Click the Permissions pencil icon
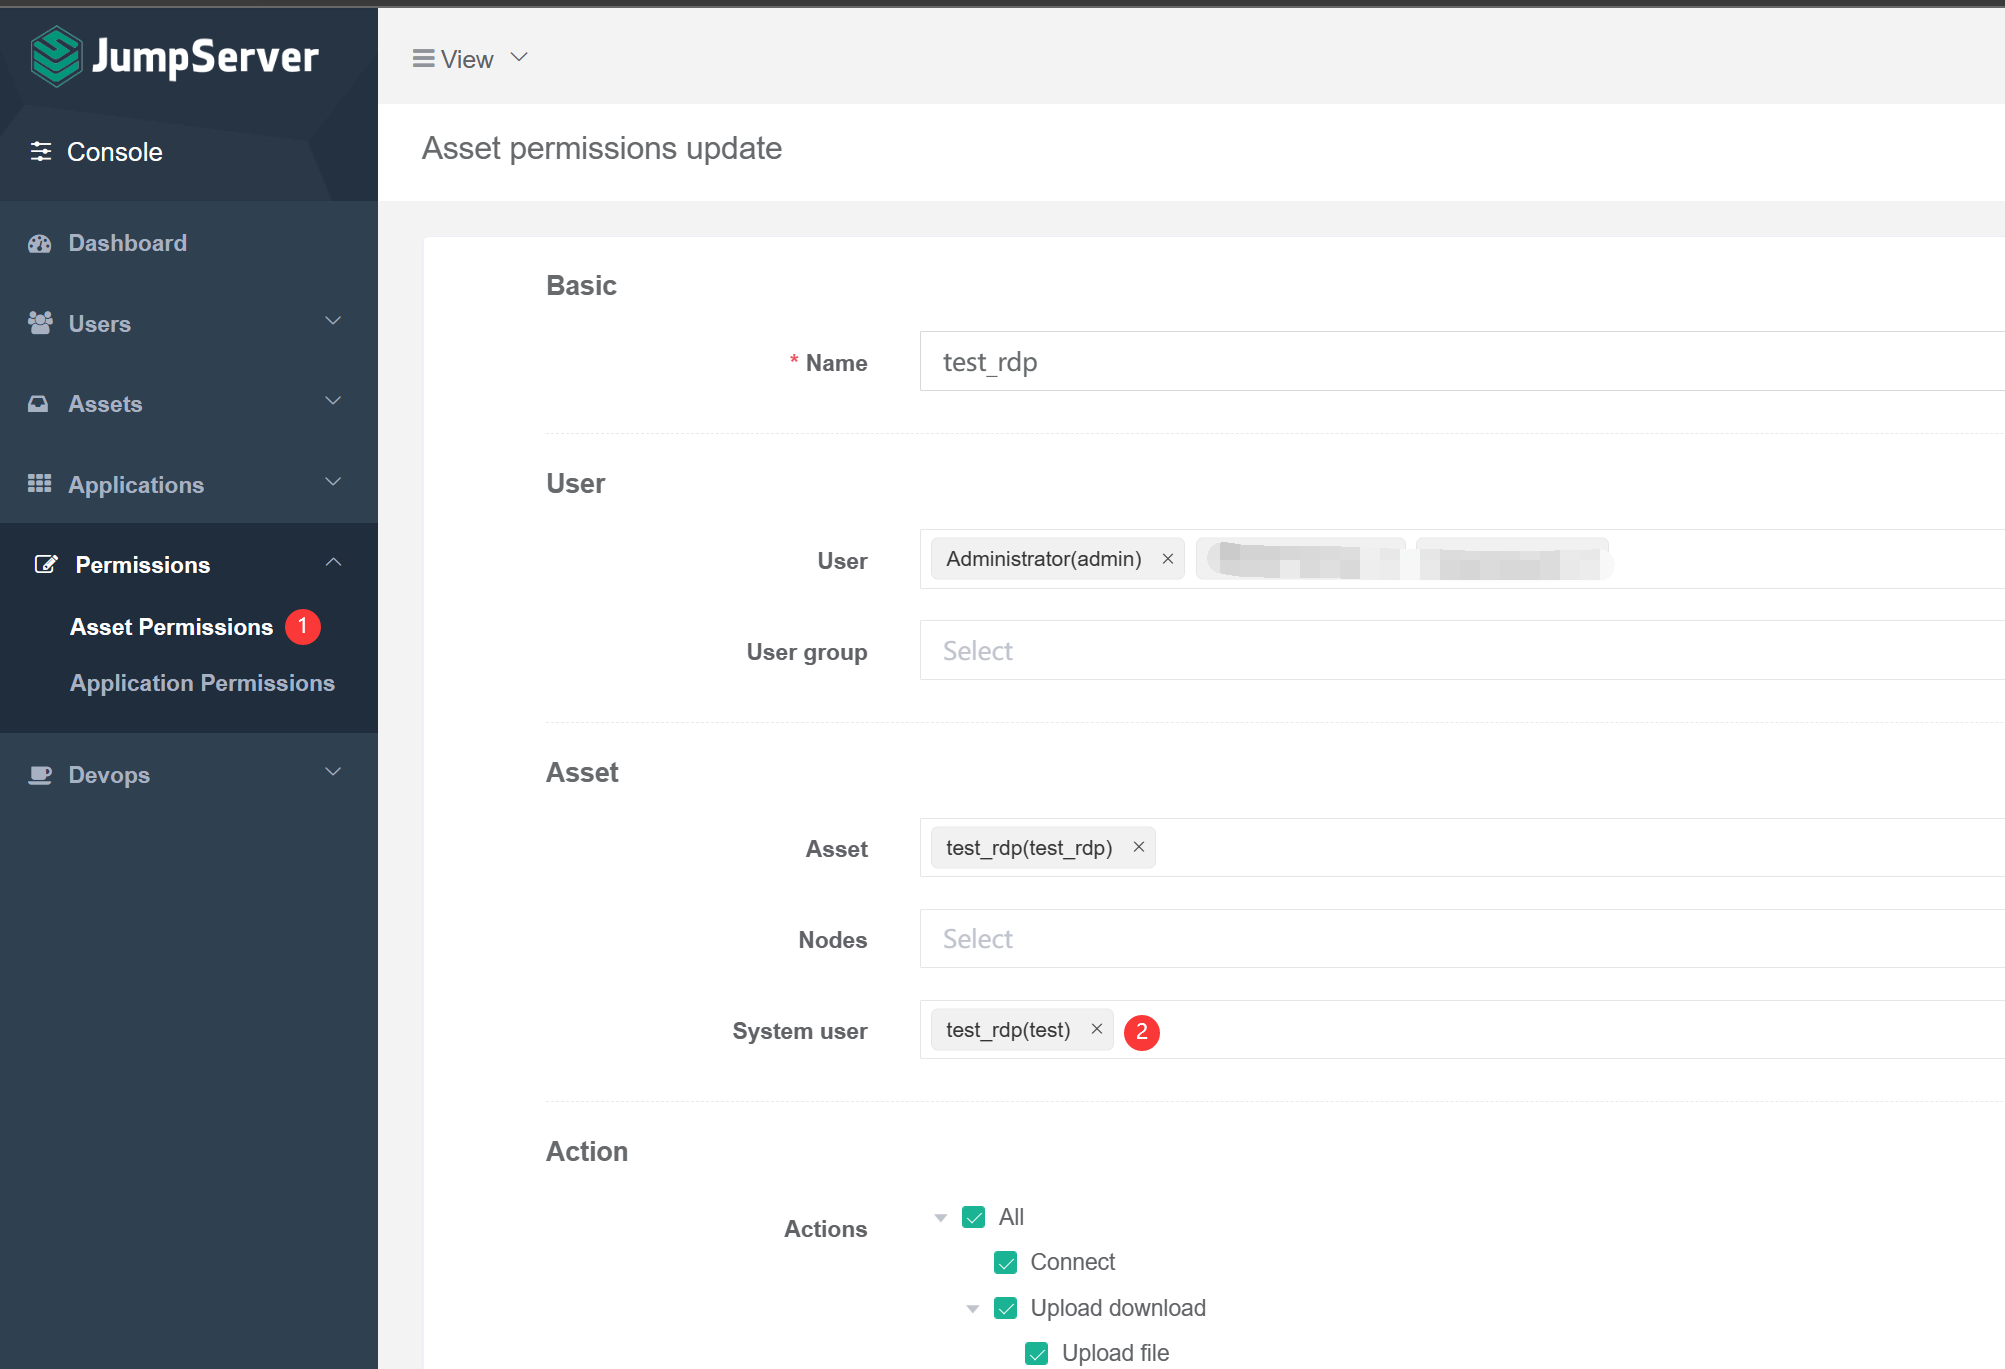This screenshot has width=2005, height=1369. click(46, 563)
